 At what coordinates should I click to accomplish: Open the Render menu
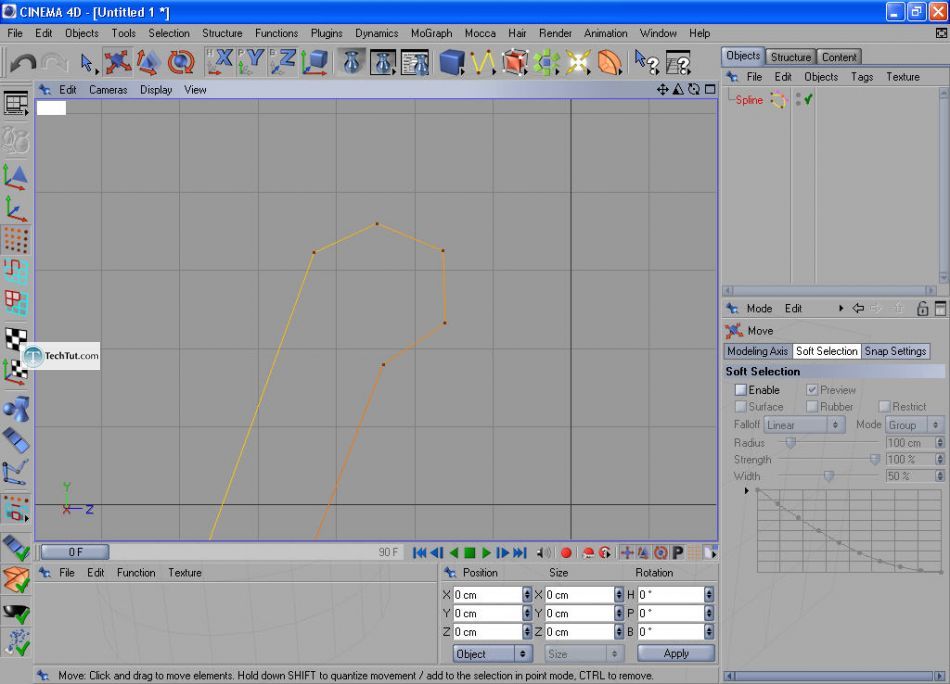tap(555, 33)
